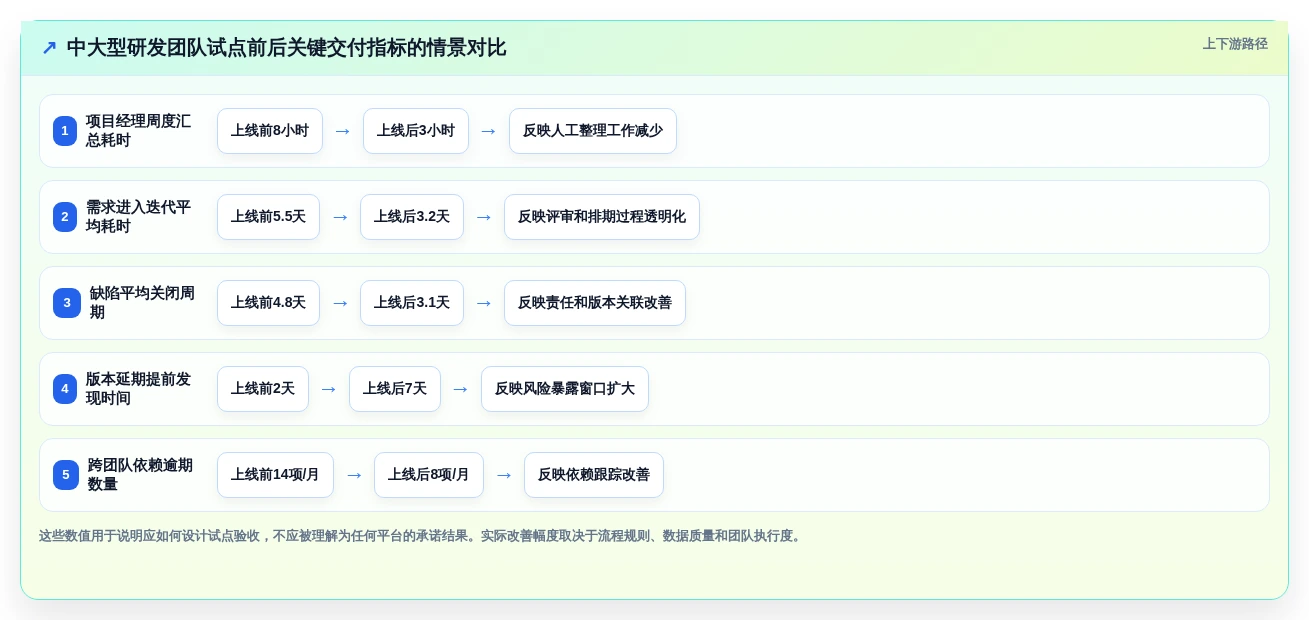Click the 上下游路径 label in header
Screen dimensions: 1309x620
point(1235,44)
